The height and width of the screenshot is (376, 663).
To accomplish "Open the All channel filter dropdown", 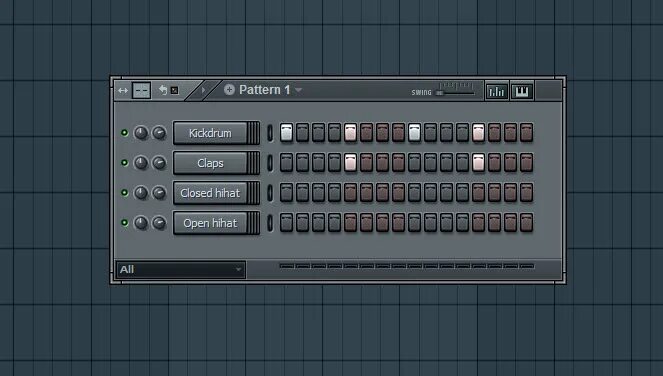I will (x=181, y=269).
